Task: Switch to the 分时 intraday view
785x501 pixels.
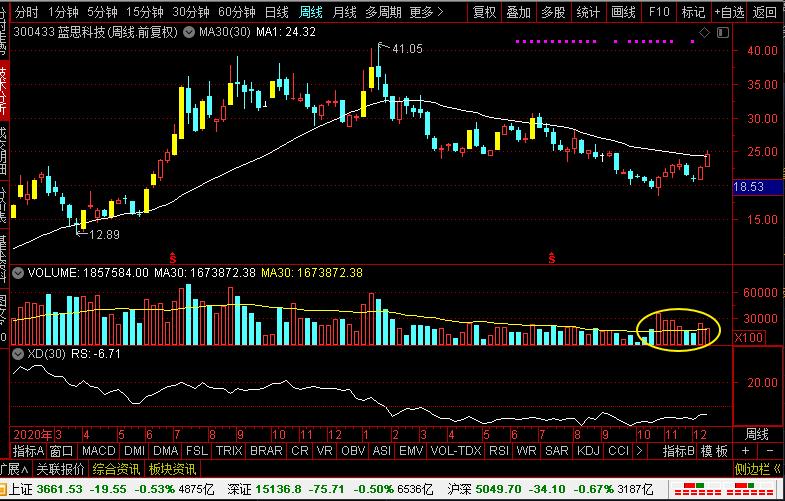Action: tap(27, 12)
